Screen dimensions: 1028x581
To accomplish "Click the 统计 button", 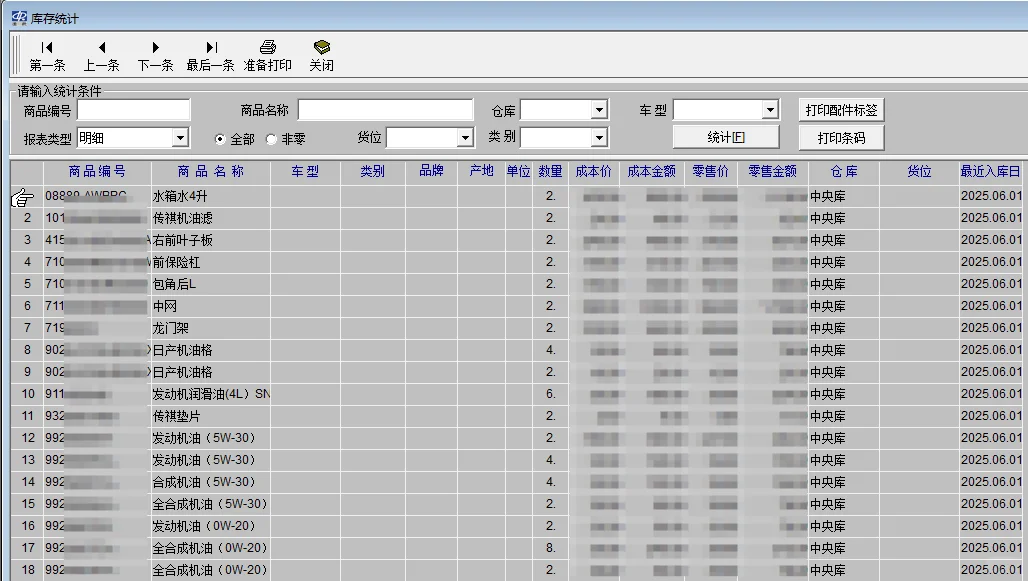I will [x=726, y=138].
